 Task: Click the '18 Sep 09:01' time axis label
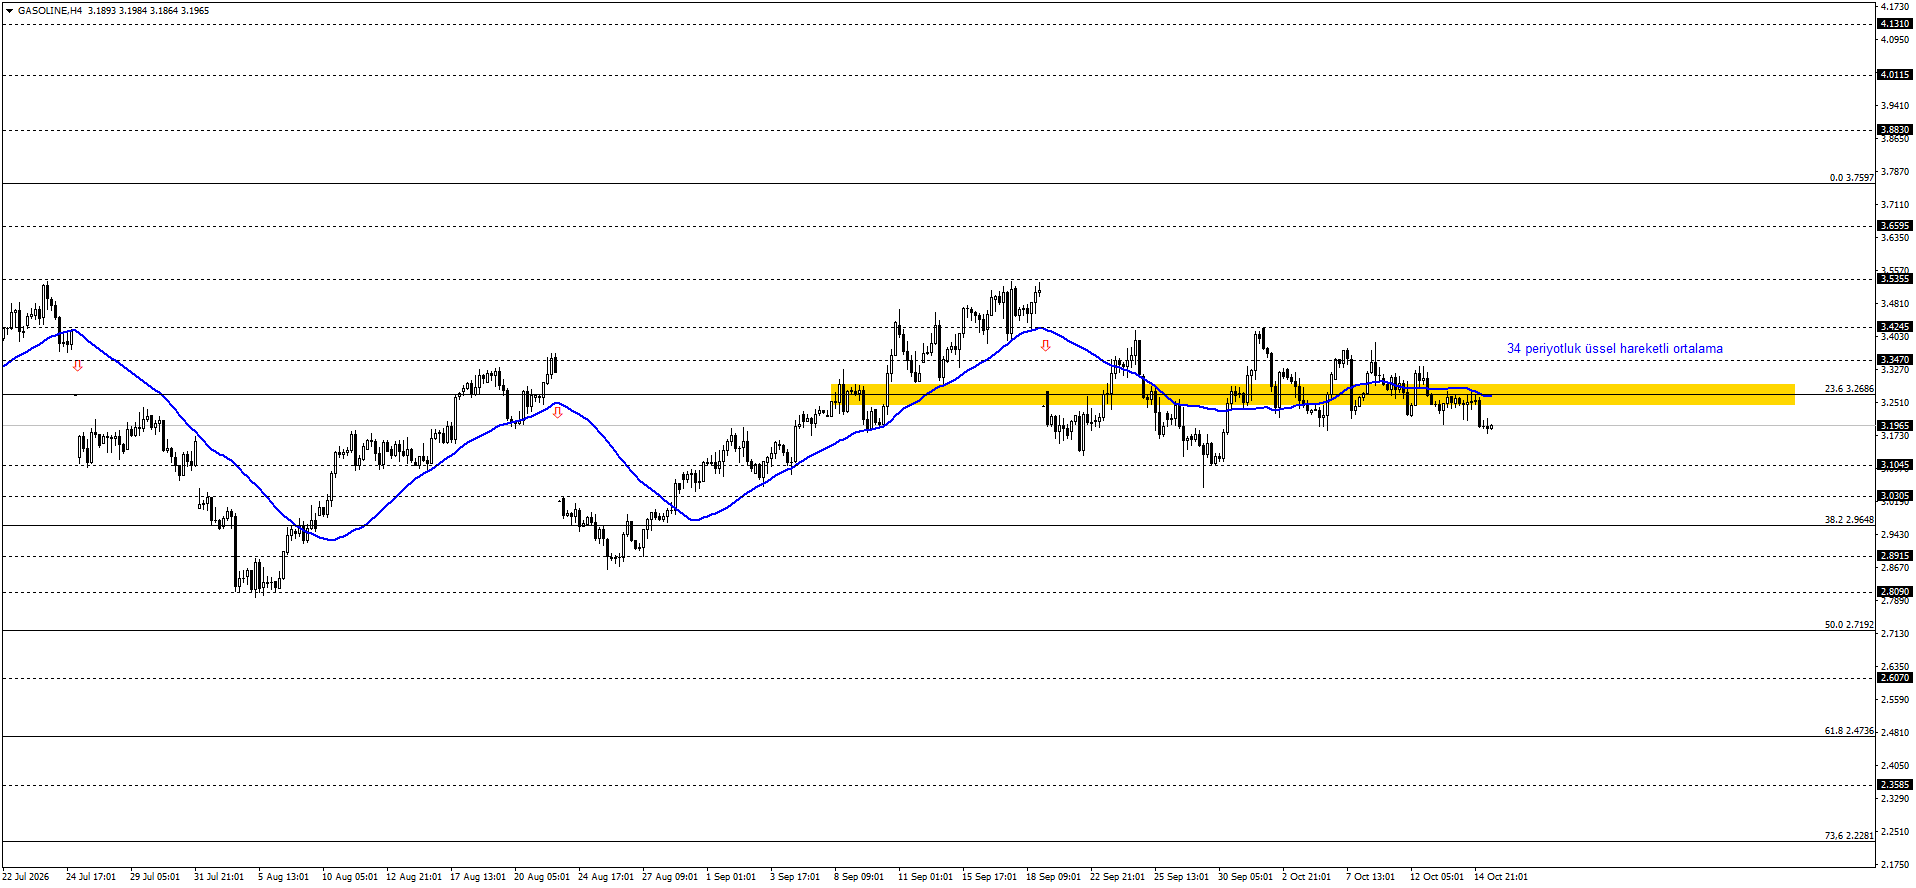tap(1053, 877)
